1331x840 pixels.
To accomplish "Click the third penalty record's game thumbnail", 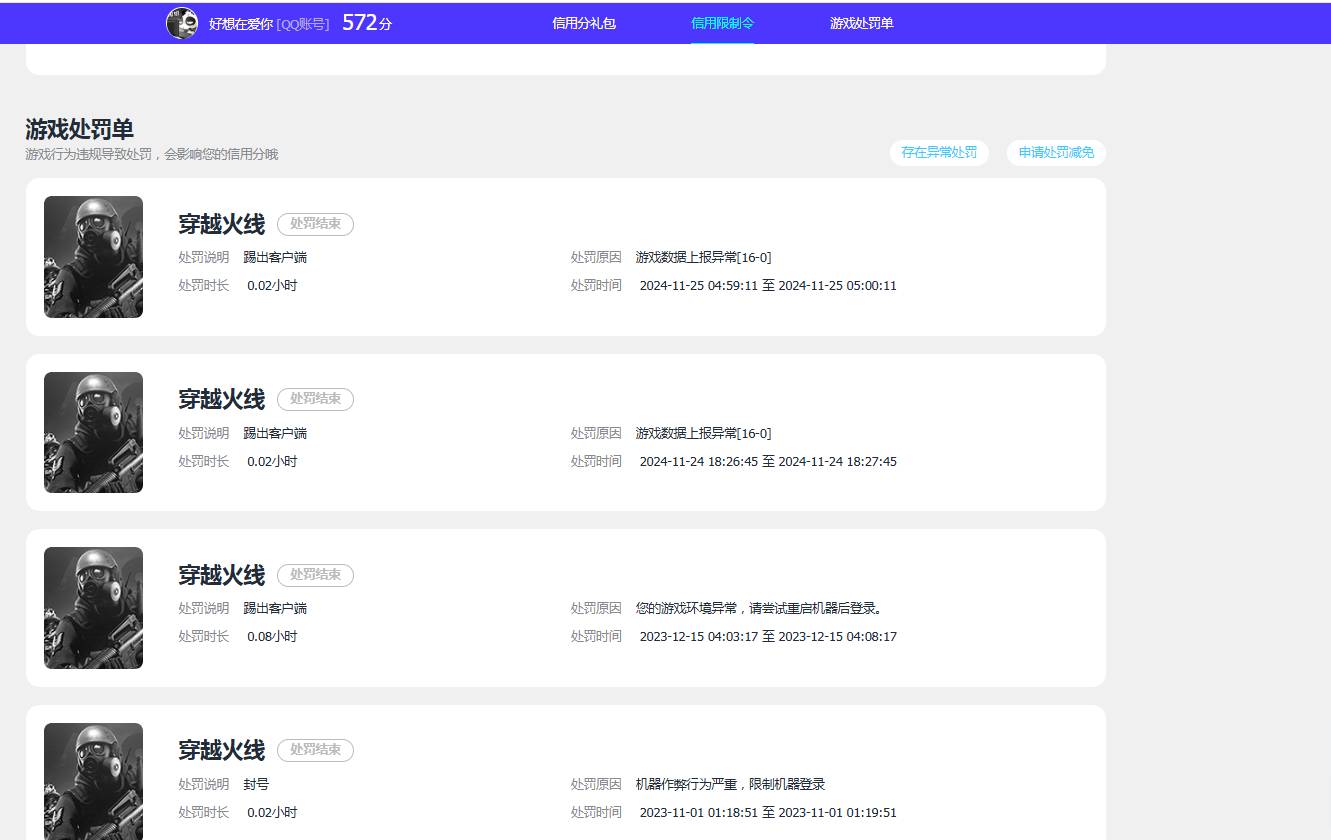I will point(93,607).
